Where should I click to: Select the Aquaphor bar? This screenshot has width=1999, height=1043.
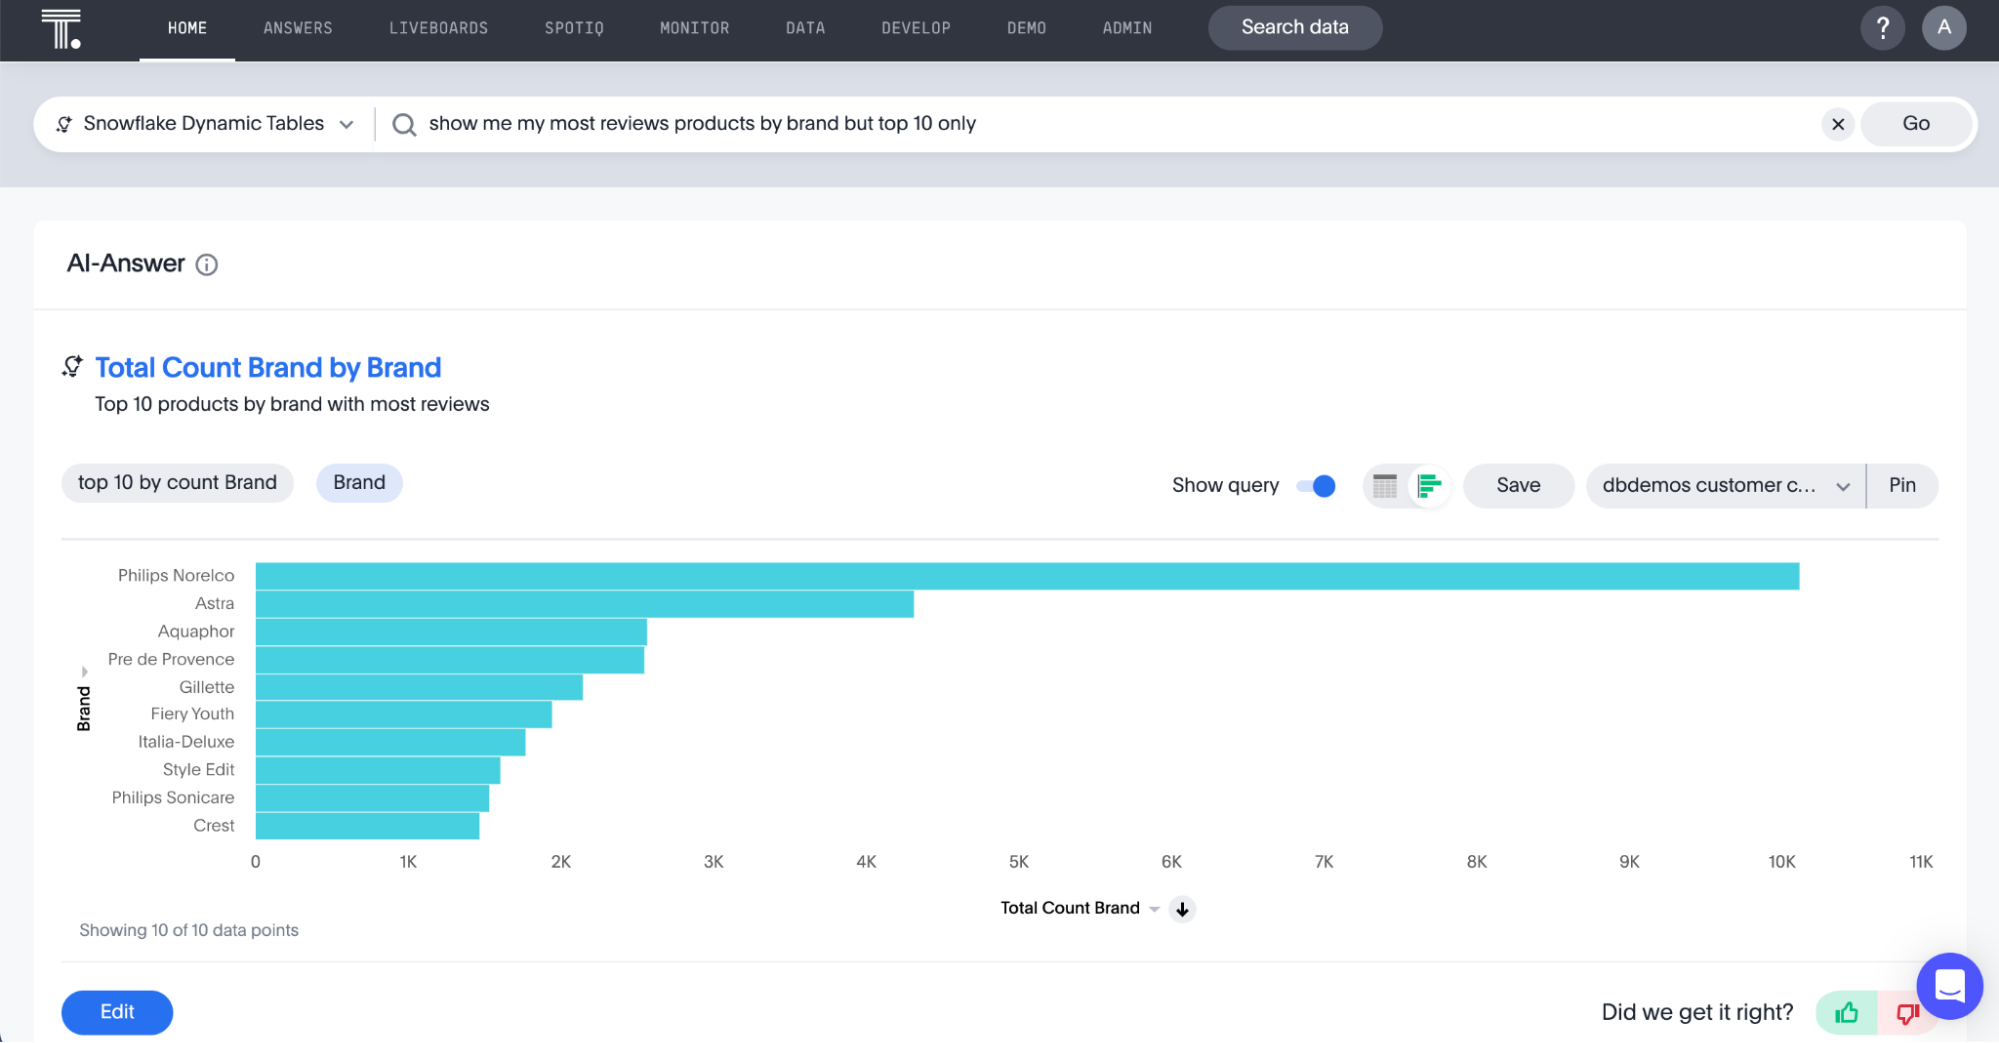tap(451, 632)
